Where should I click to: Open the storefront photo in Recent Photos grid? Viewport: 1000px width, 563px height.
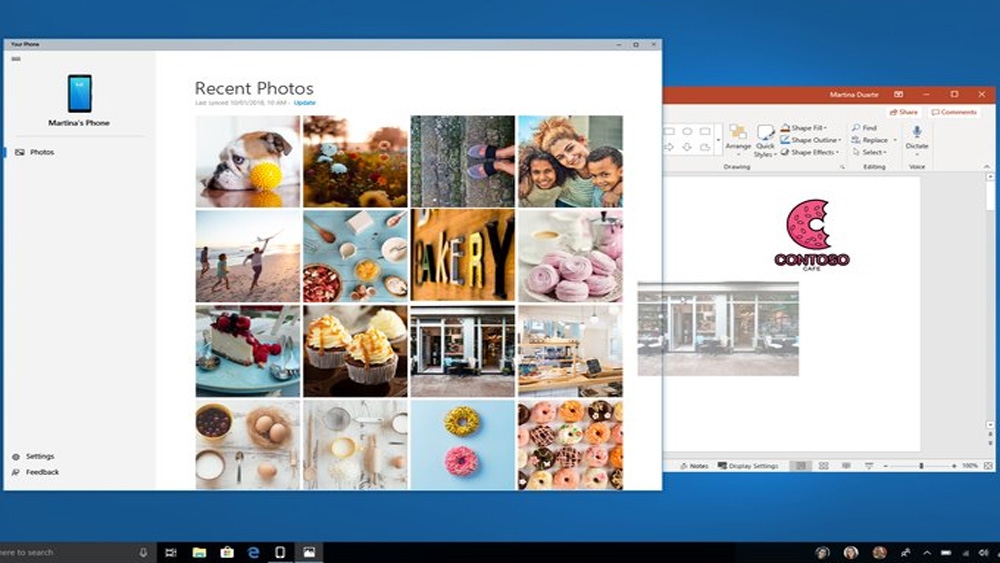point(462,351)
